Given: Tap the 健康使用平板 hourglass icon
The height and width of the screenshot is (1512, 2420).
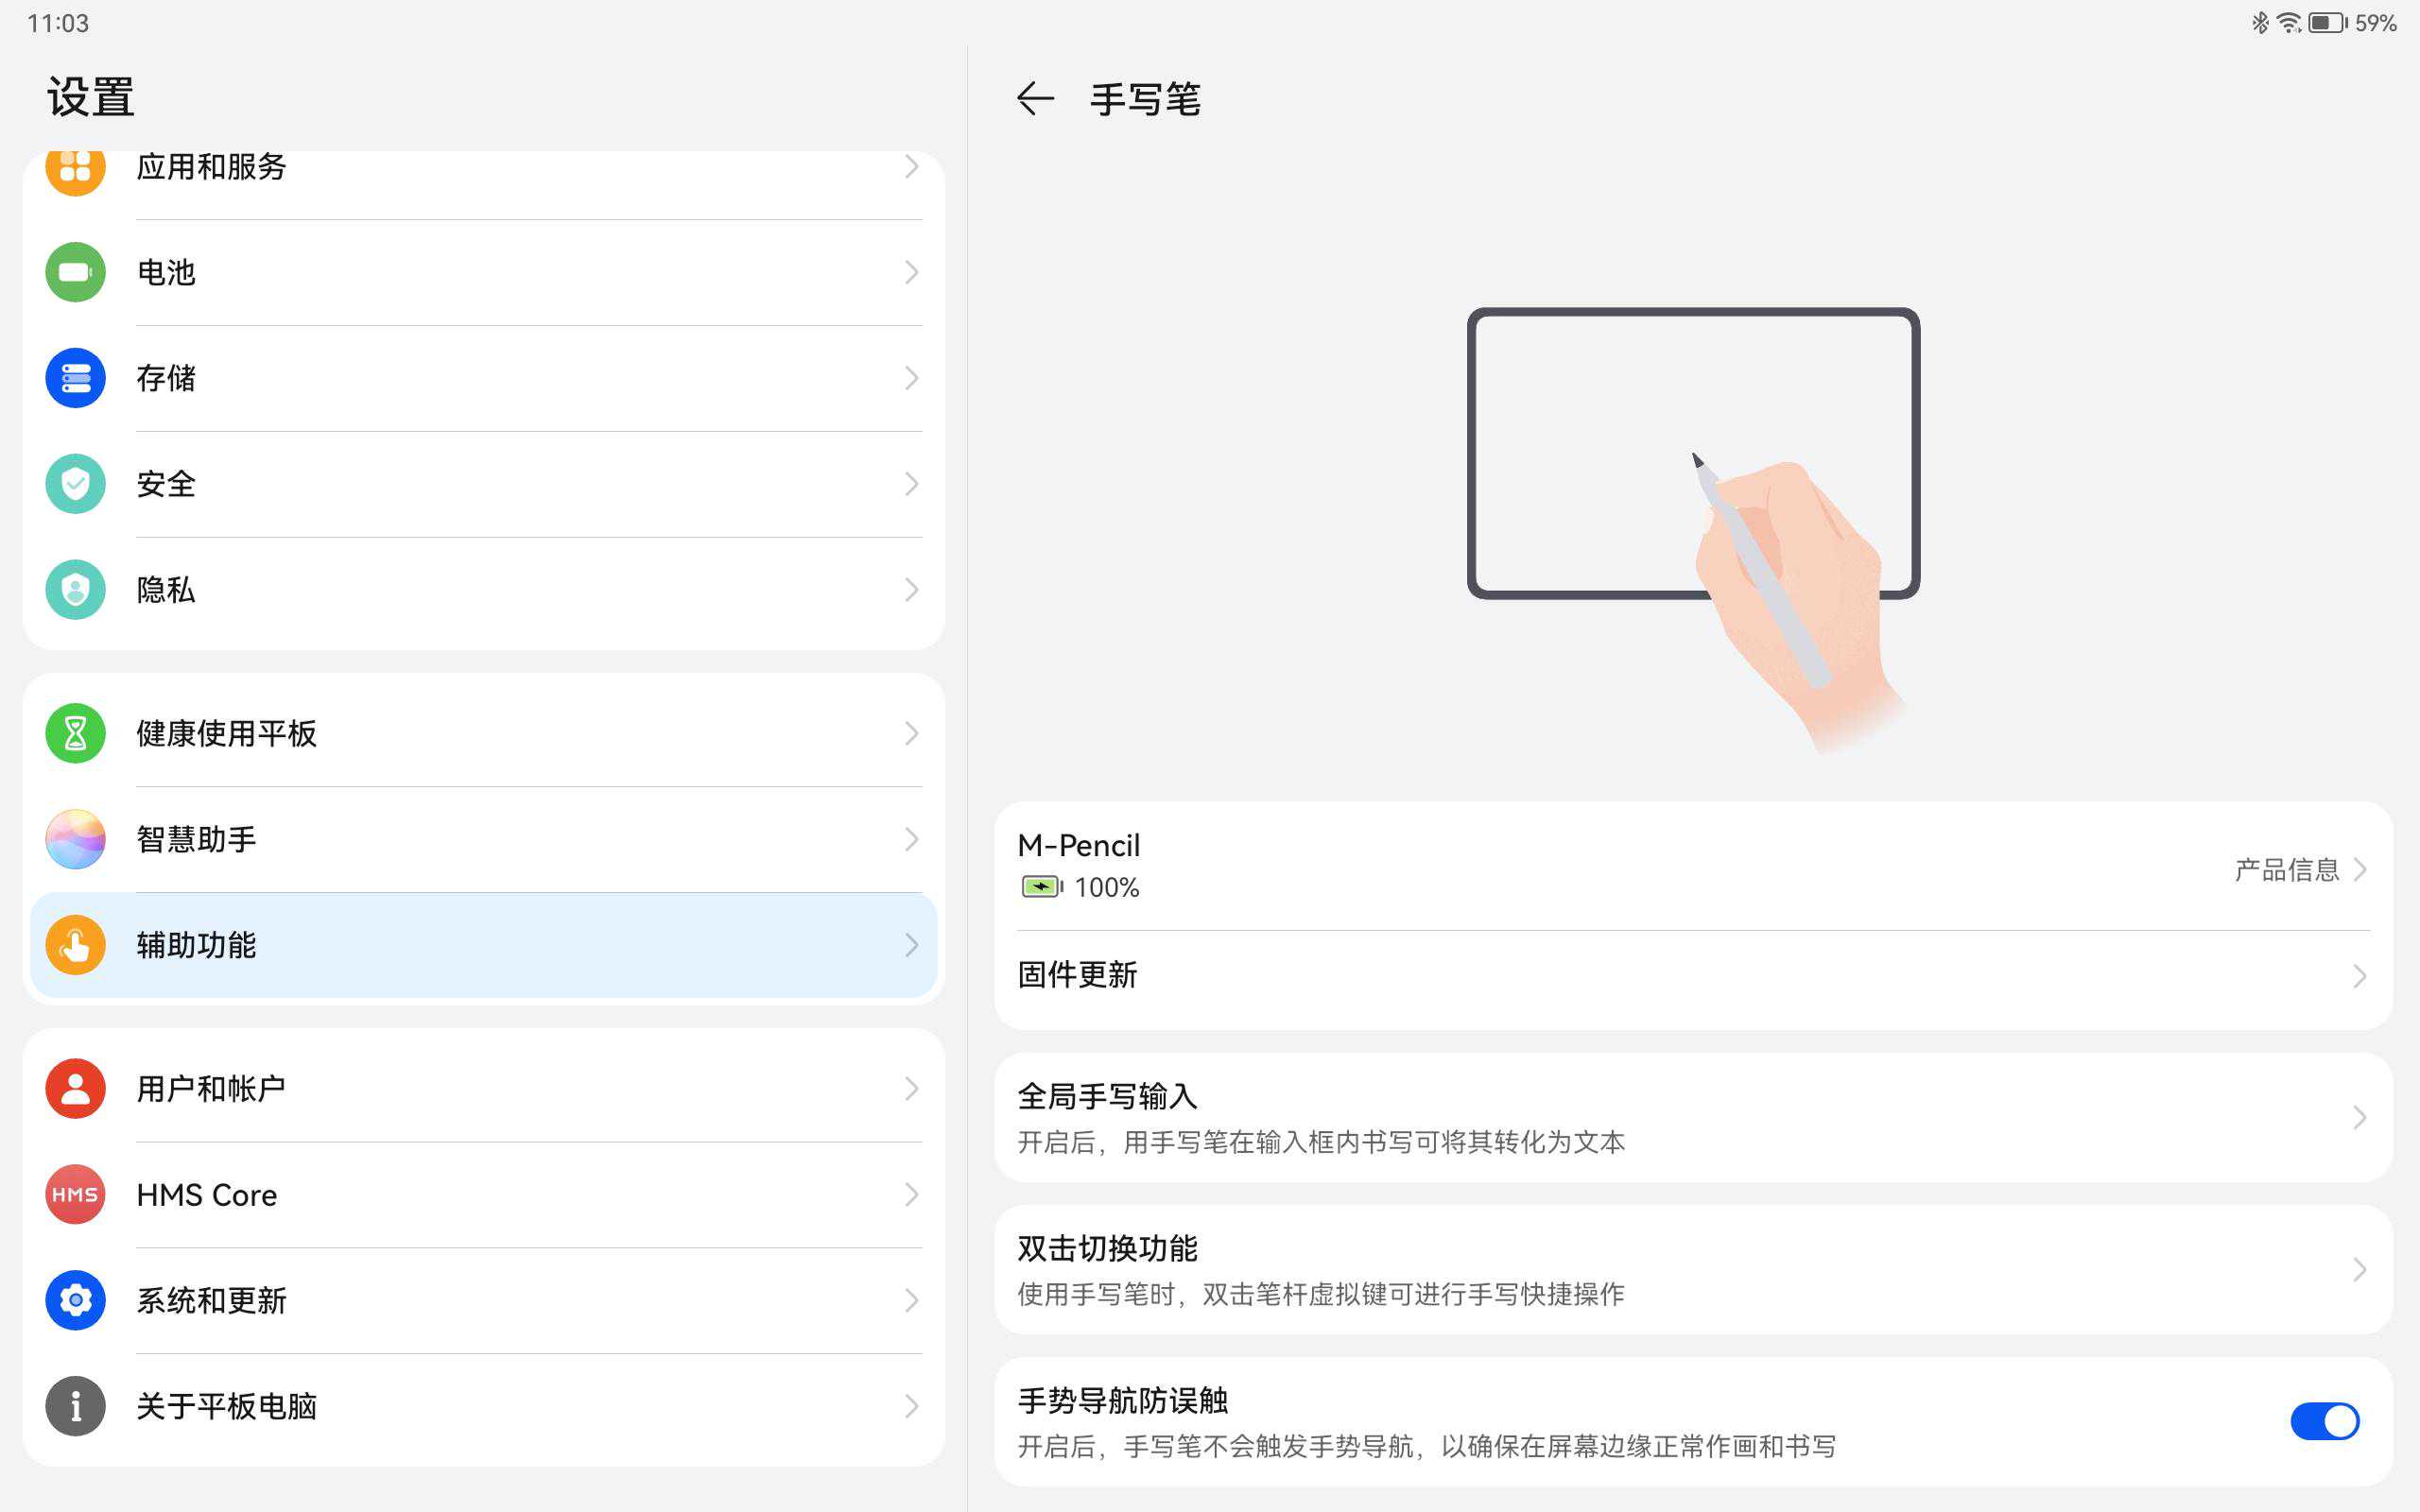Looking at the screenshot, I should click(x=75, y=733).
